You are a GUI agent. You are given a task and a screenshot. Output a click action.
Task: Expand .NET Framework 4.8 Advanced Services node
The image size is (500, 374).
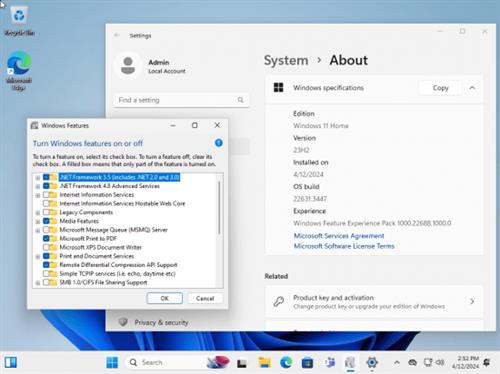38,186
